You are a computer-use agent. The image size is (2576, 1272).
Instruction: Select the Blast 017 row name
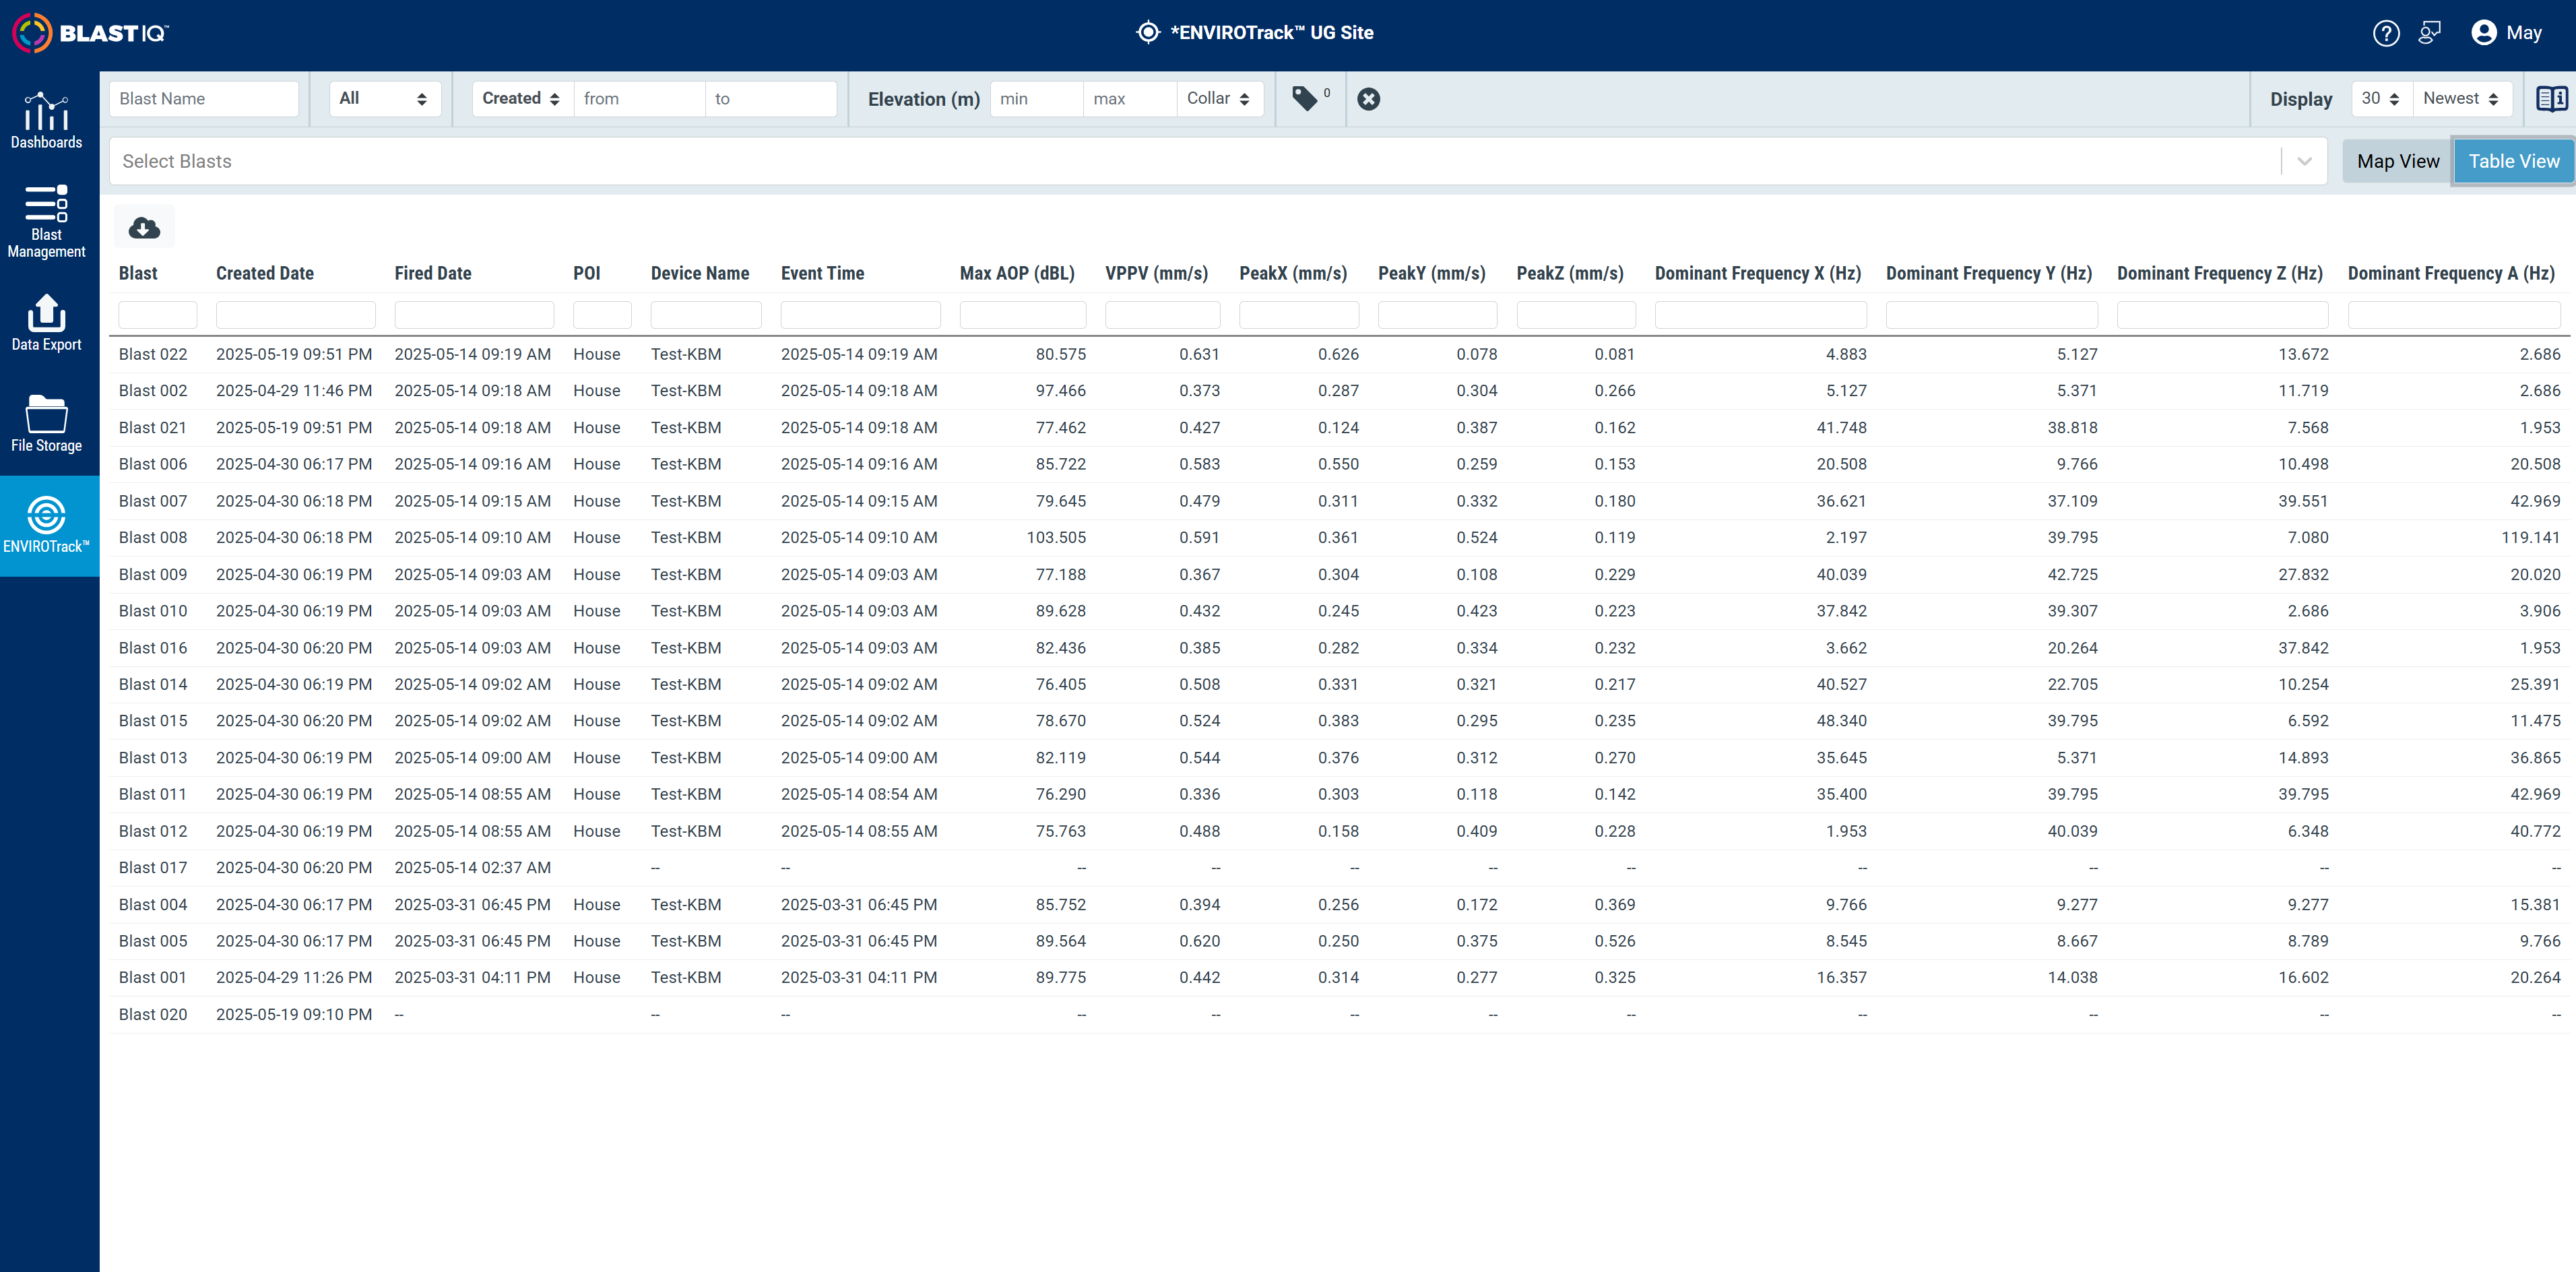(x=153, y=868)
